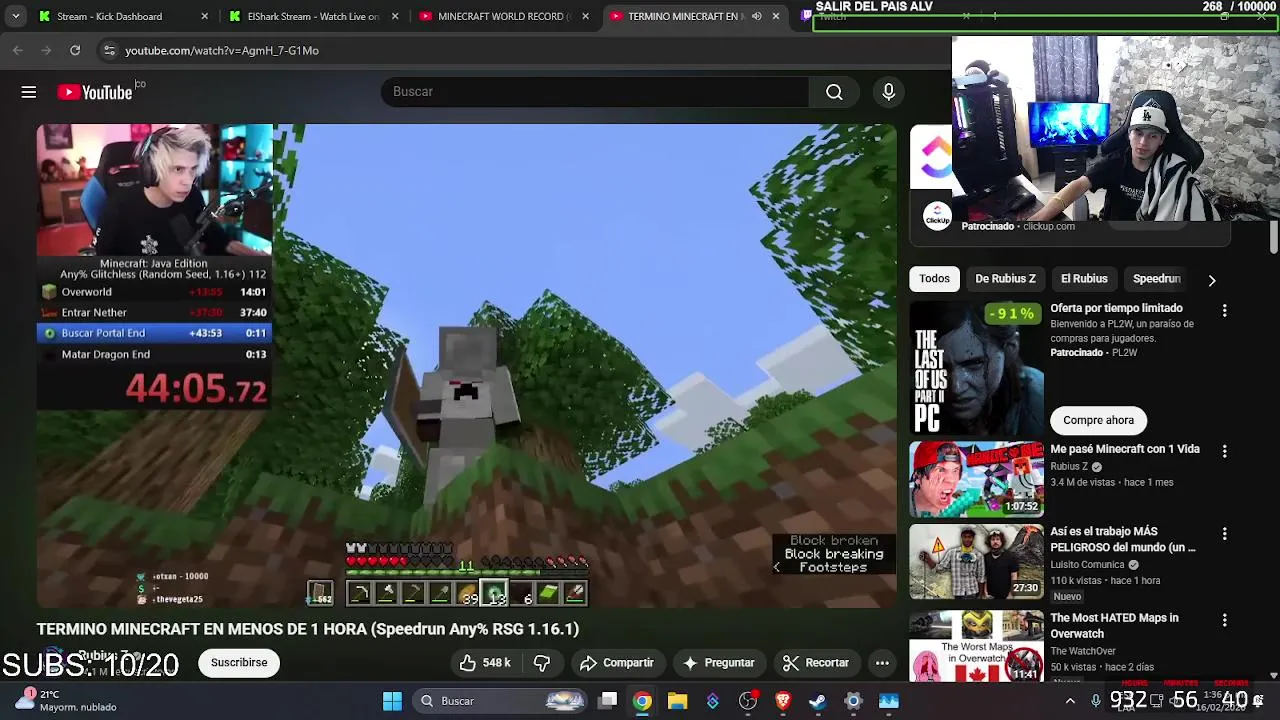
Task: Go back using the browser back arrow
Action: 18,50
